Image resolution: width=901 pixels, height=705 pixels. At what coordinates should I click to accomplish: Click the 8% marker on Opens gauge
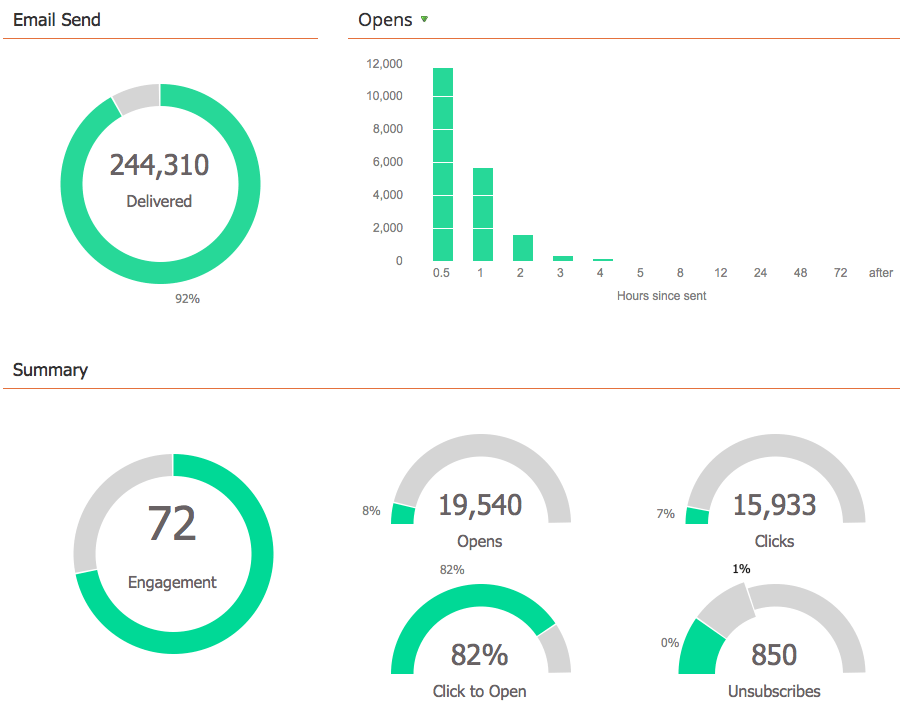tap(371, 512)
